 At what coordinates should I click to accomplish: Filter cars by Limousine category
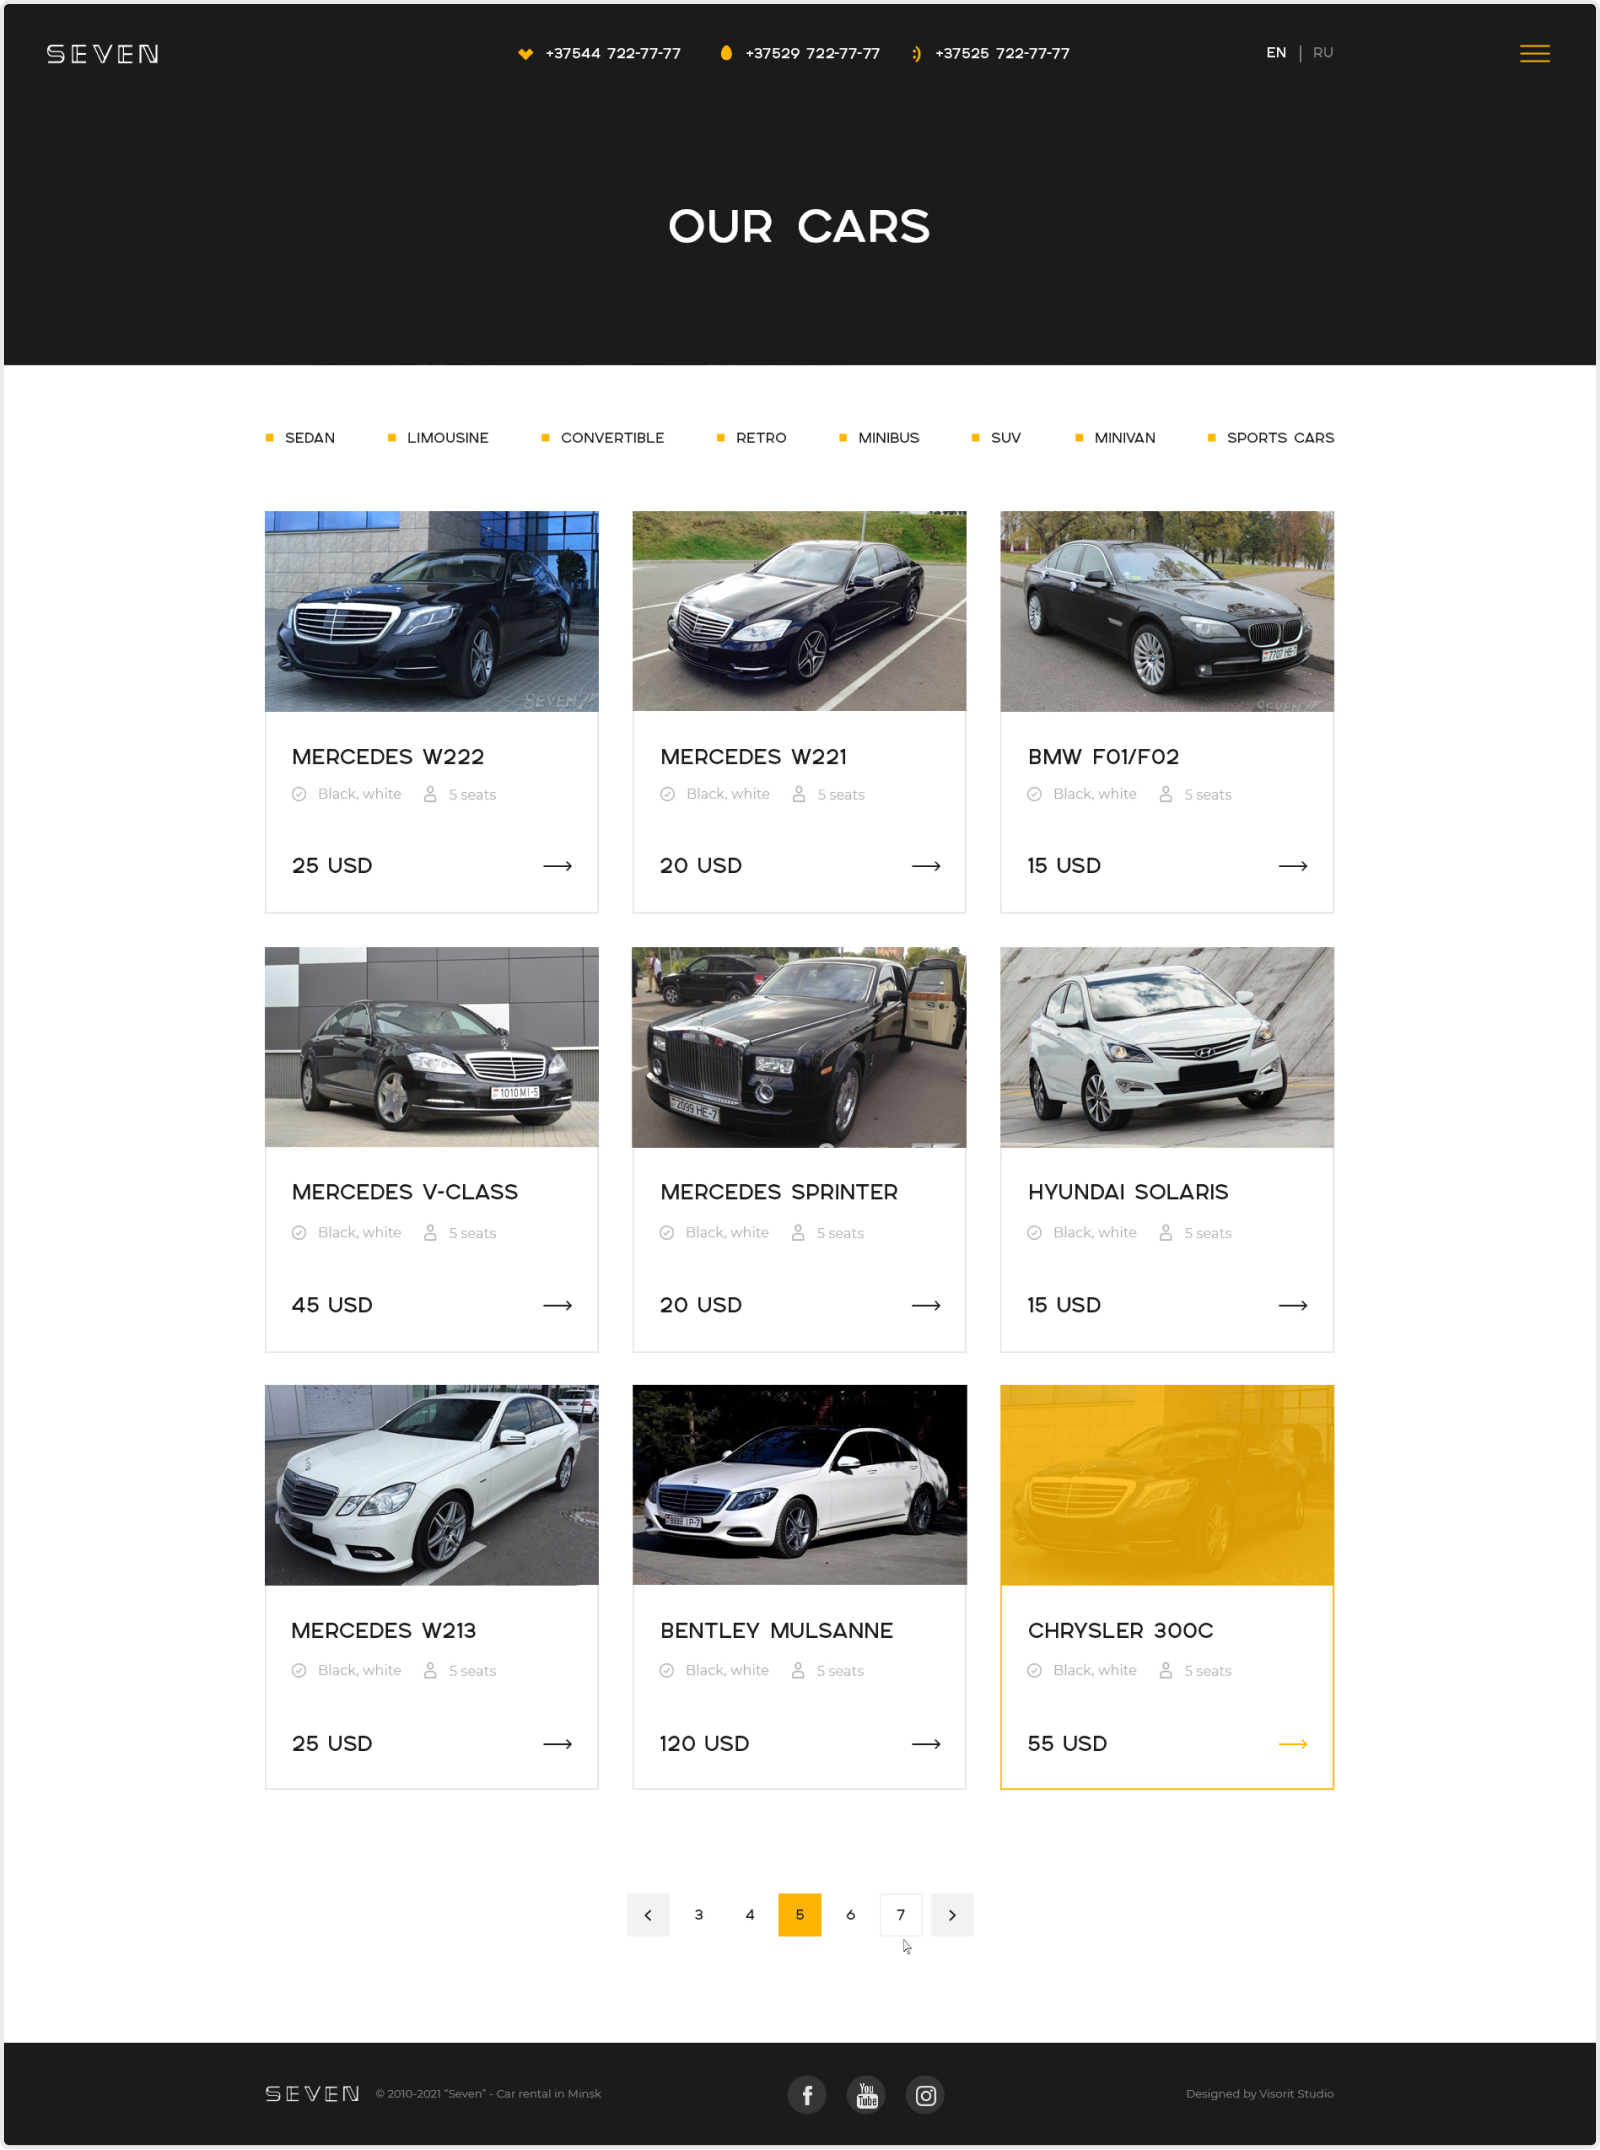(438, 438)
